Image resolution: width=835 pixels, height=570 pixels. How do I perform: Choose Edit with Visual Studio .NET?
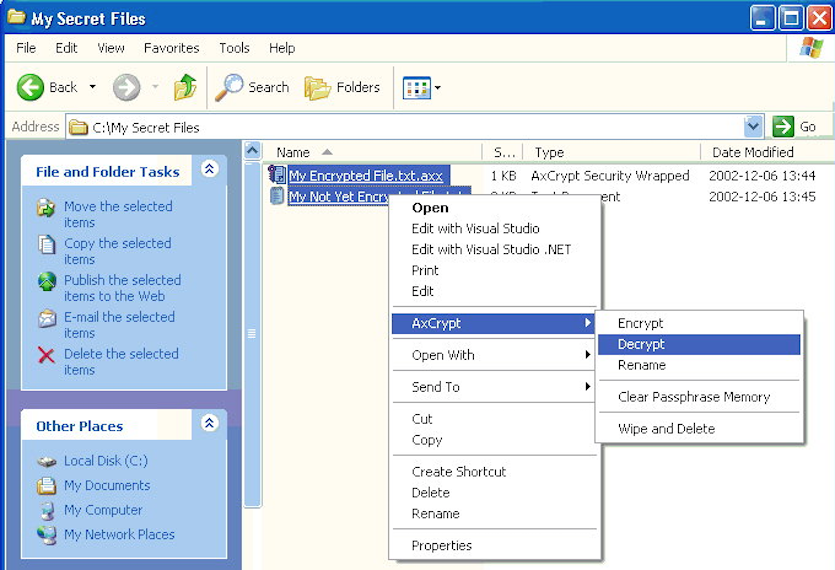click(494, 249)
